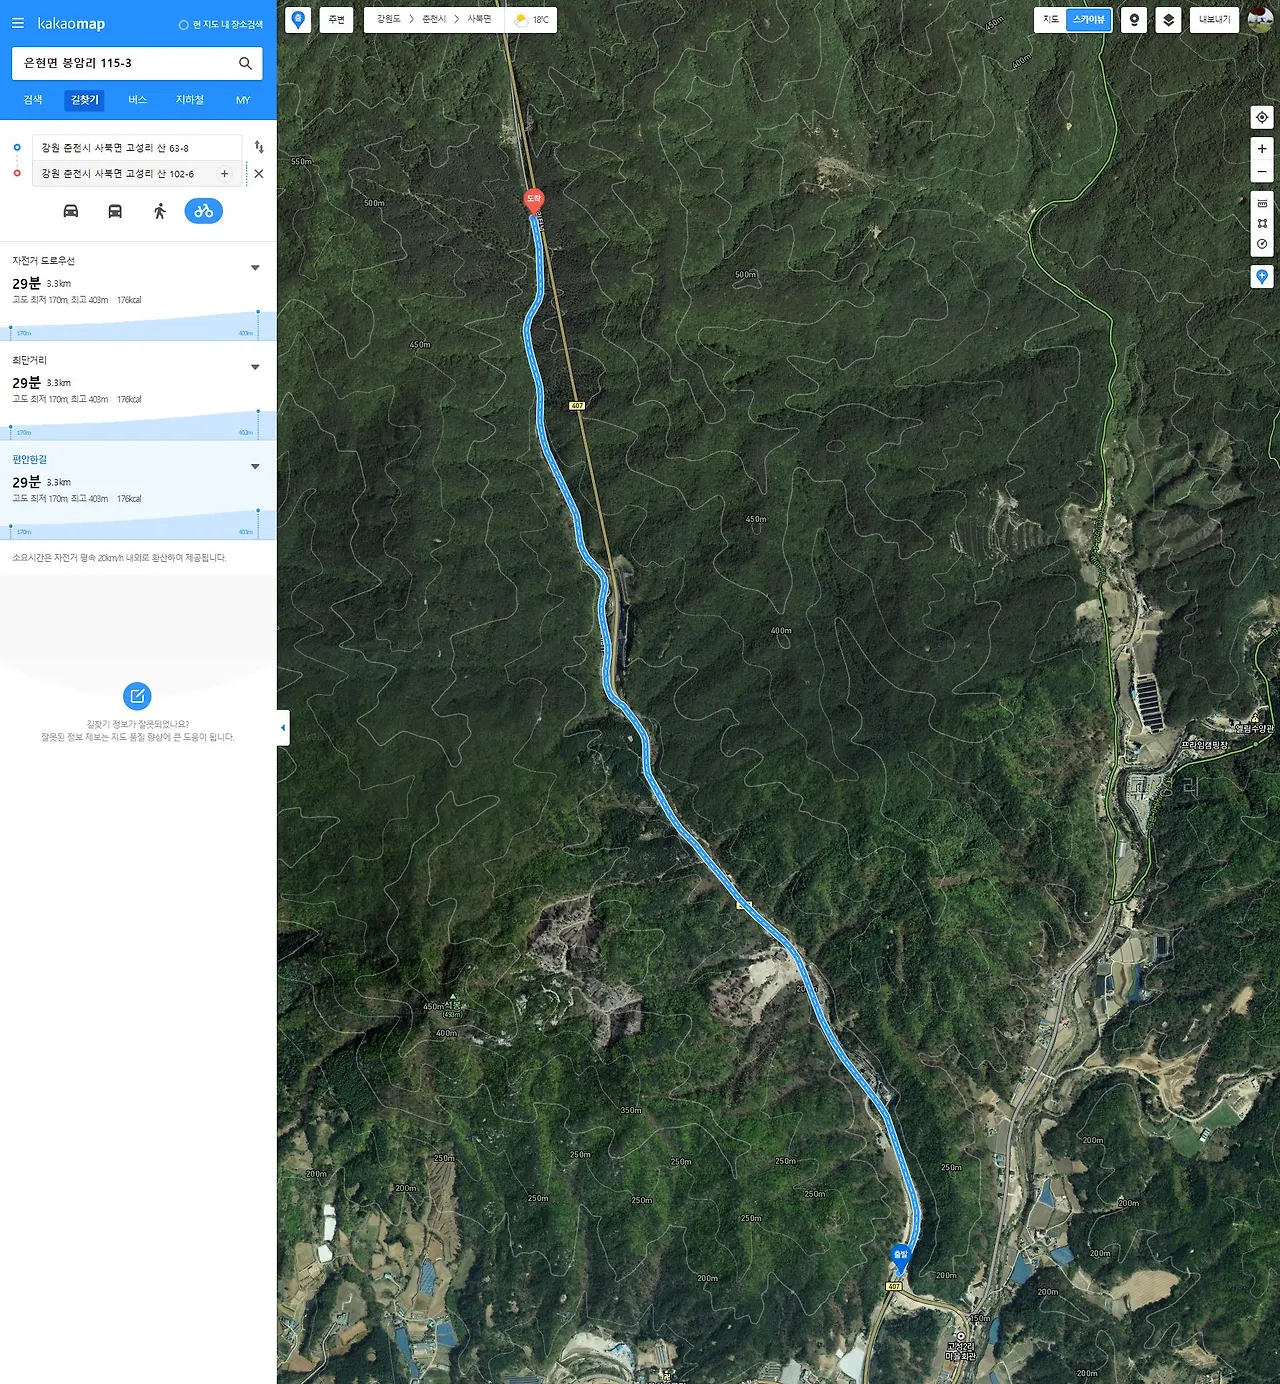Click the 주변 nearby button
Viewport: 1280px width, 1384px height.
(x=336, y=20)
